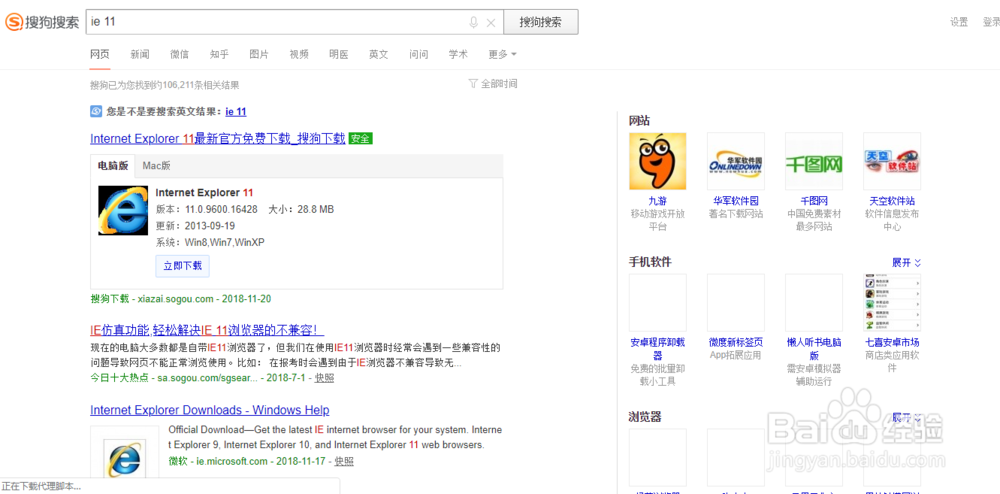Click the 搜狗搜索 search button
The width and height of the screenshot is (1000, 494).
point(541,22)
